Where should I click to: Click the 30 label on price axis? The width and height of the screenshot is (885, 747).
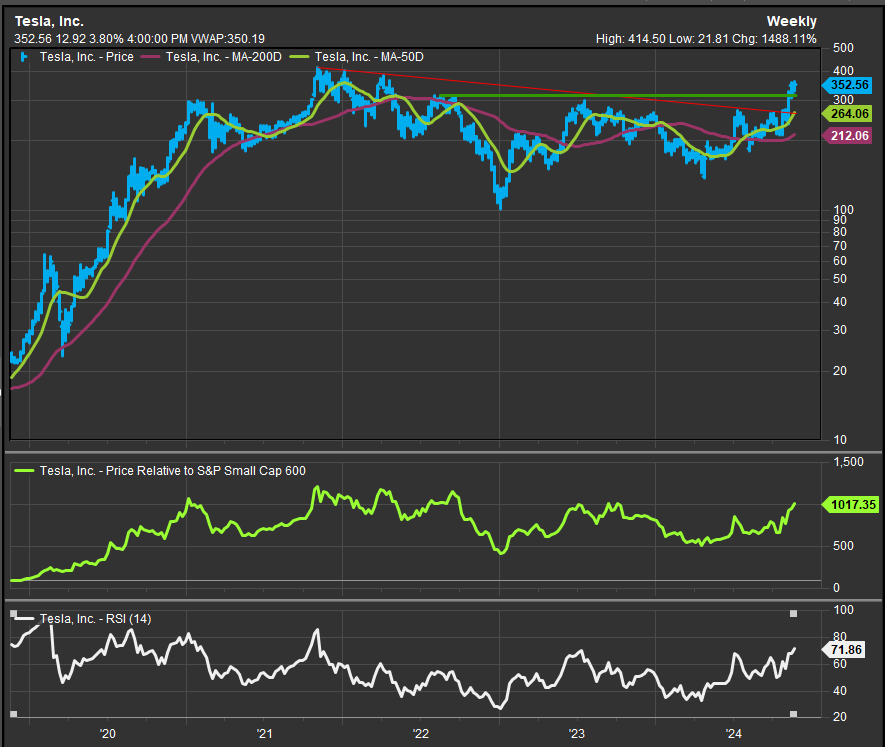pyautogui.click(x=840, y=330)
